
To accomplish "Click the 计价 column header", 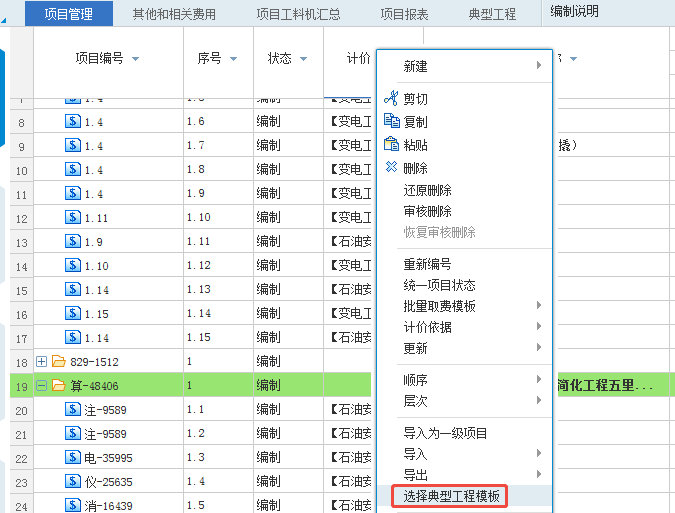I will click(x=358, y=58).
